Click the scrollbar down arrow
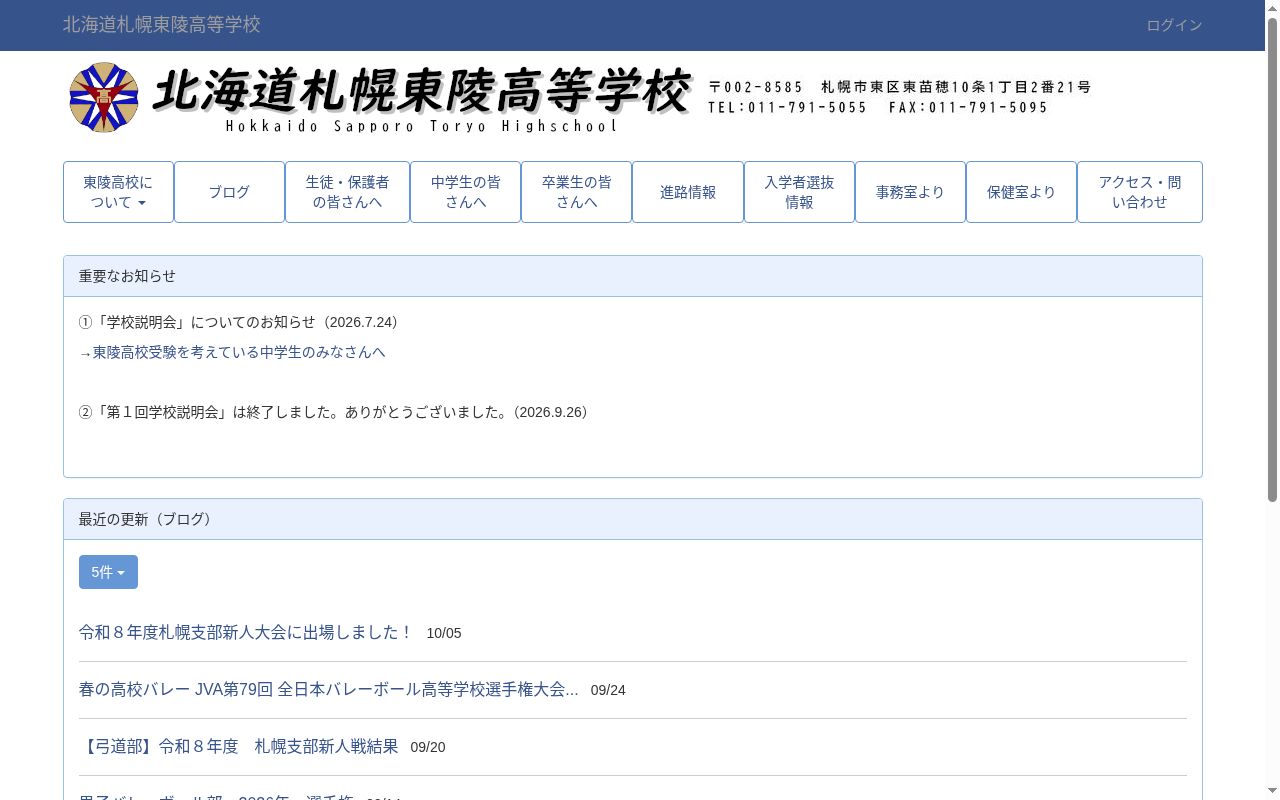The height and width of the screenshot is (800, 1280). [x=1272, y=793]
